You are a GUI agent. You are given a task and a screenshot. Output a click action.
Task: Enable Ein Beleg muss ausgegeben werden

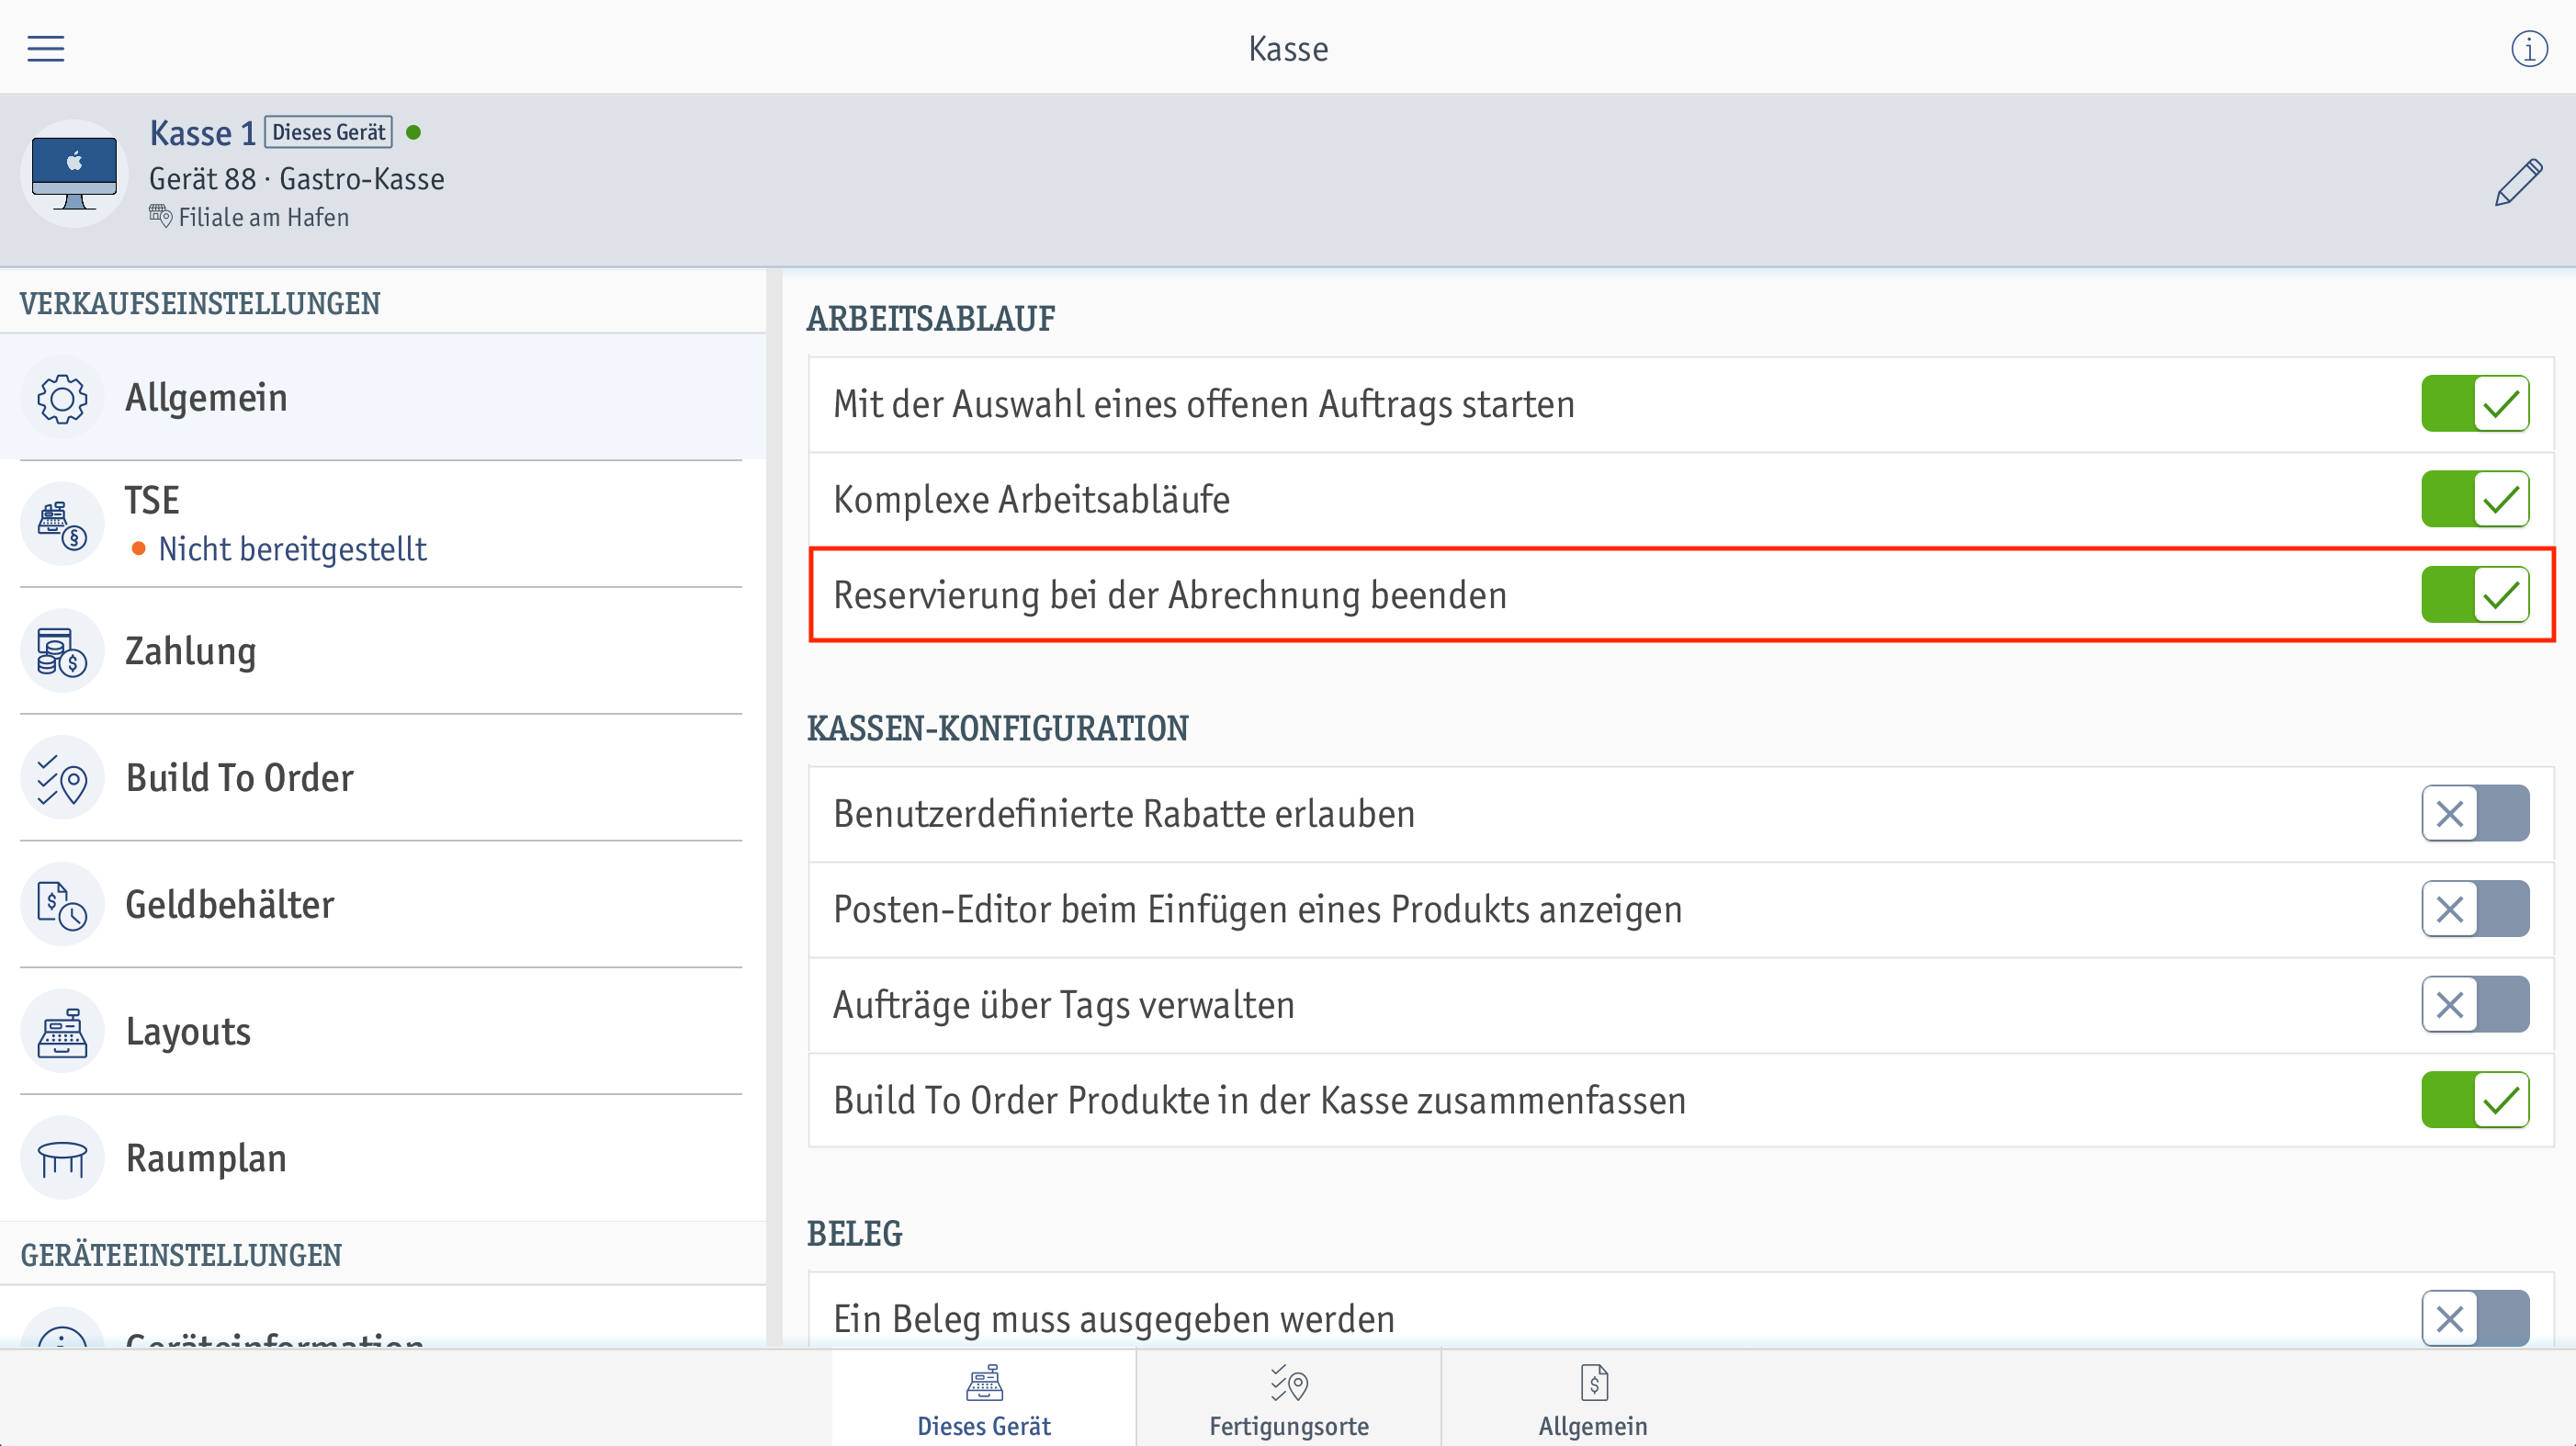pyautogui.click(x=2475, y=1319)
